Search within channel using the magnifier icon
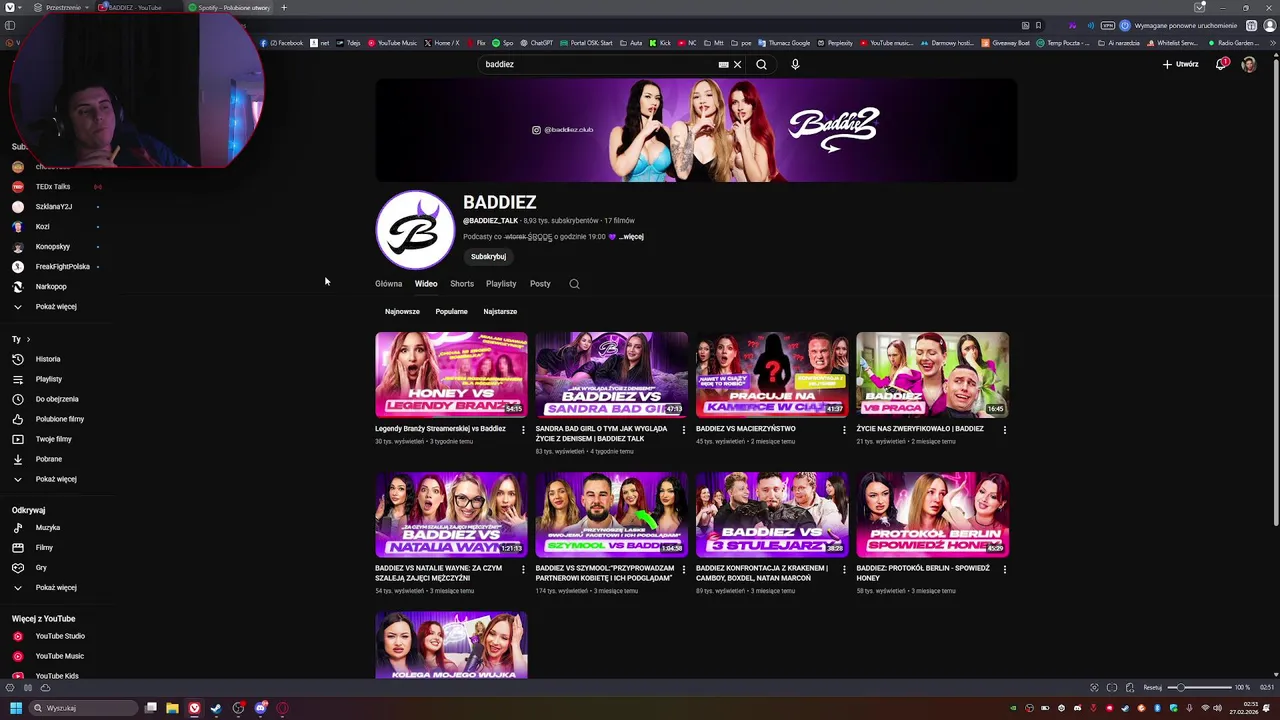The height and width of the screenshot is (720, 1280). (574, 284)
